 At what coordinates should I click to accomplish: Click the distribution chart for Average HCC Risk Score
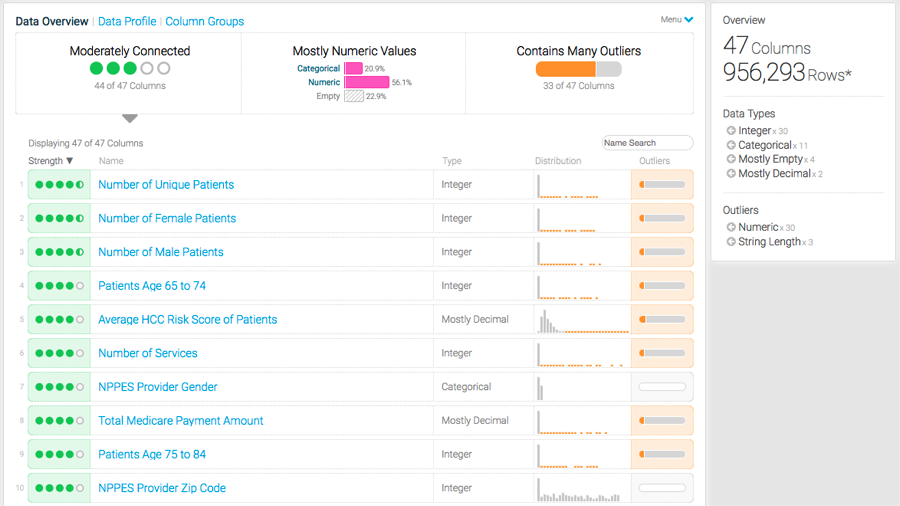[582, 320]
